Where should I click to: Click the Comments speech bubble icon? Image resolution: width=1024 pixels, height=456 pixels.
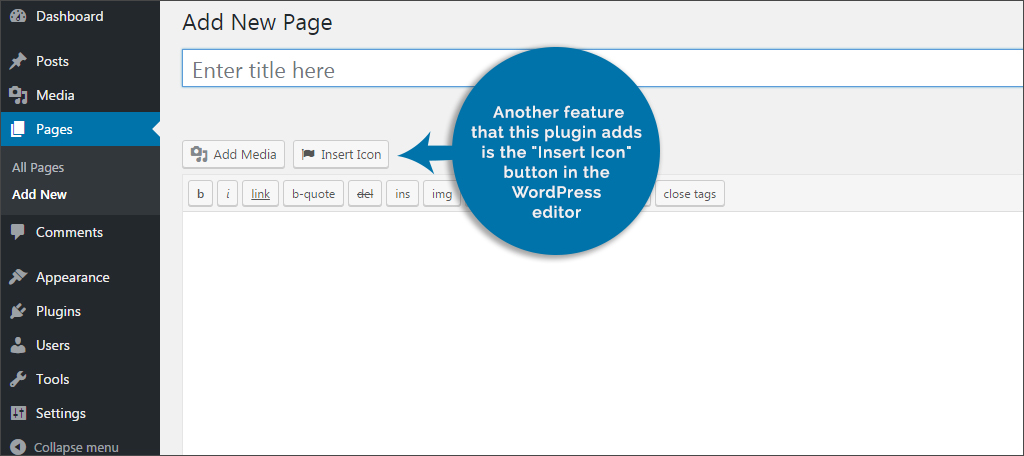(18, 233)
